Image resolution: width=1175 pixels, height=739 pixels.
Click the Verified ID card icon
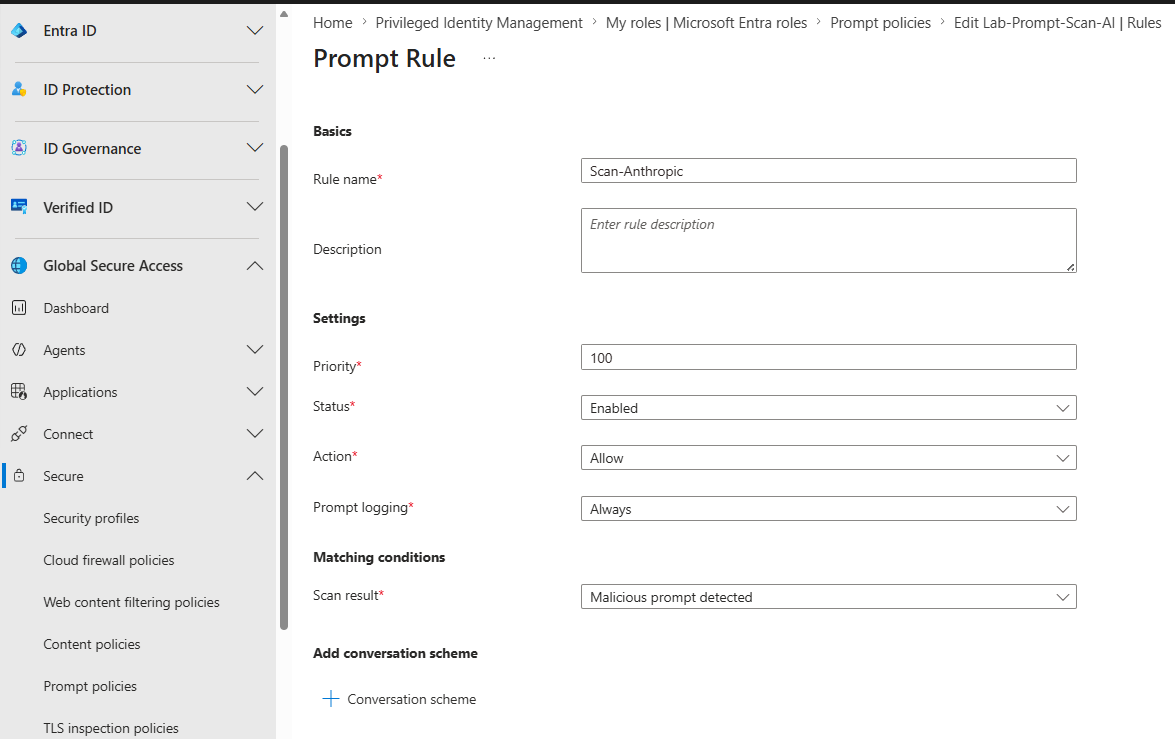click(19, 206)
